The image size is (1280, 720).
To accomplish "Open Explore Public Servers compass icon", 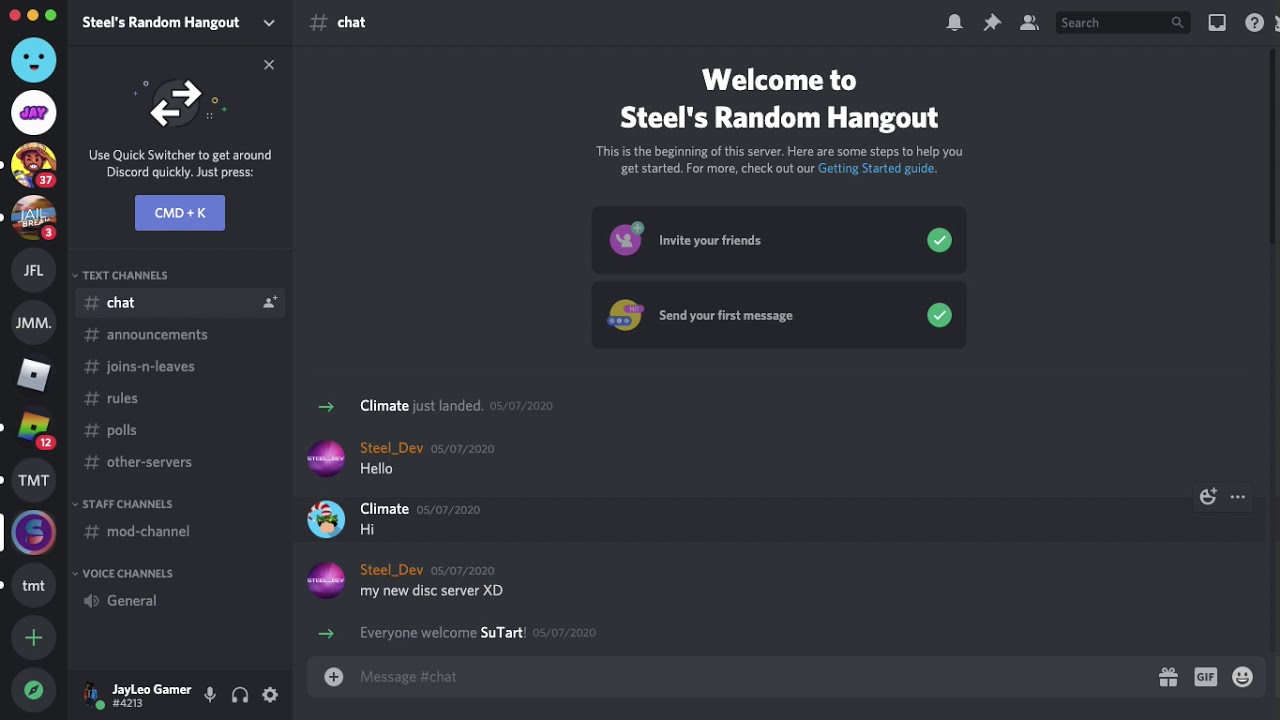I will [x=34, y=690].
